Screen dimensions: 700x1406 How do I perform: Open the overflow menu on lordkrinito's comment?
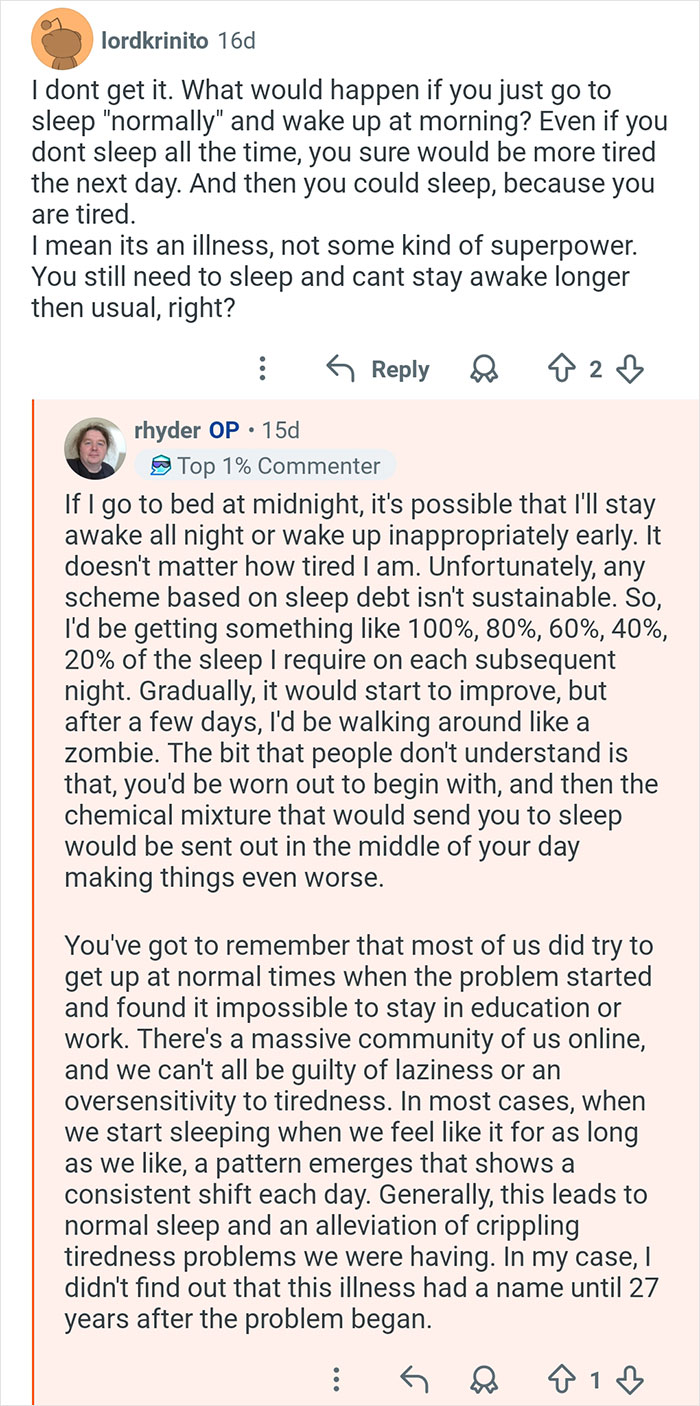click(x=262, y=368)
